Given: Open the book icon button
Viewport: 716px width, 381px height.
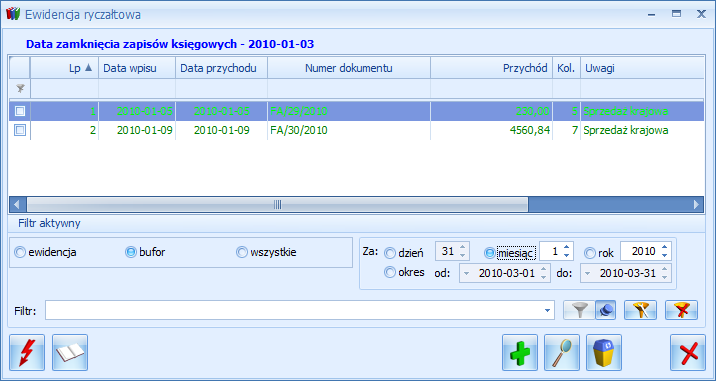Looking at the screenshot, I should [x=70, y=352].
